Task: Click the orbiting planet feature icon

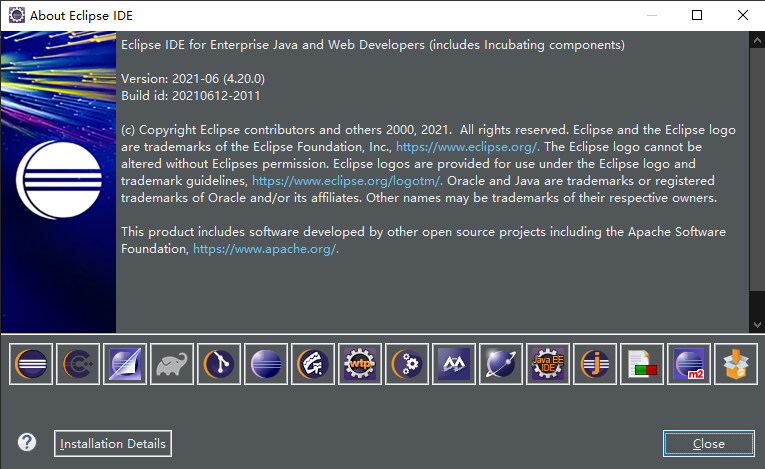Action: 501,364
